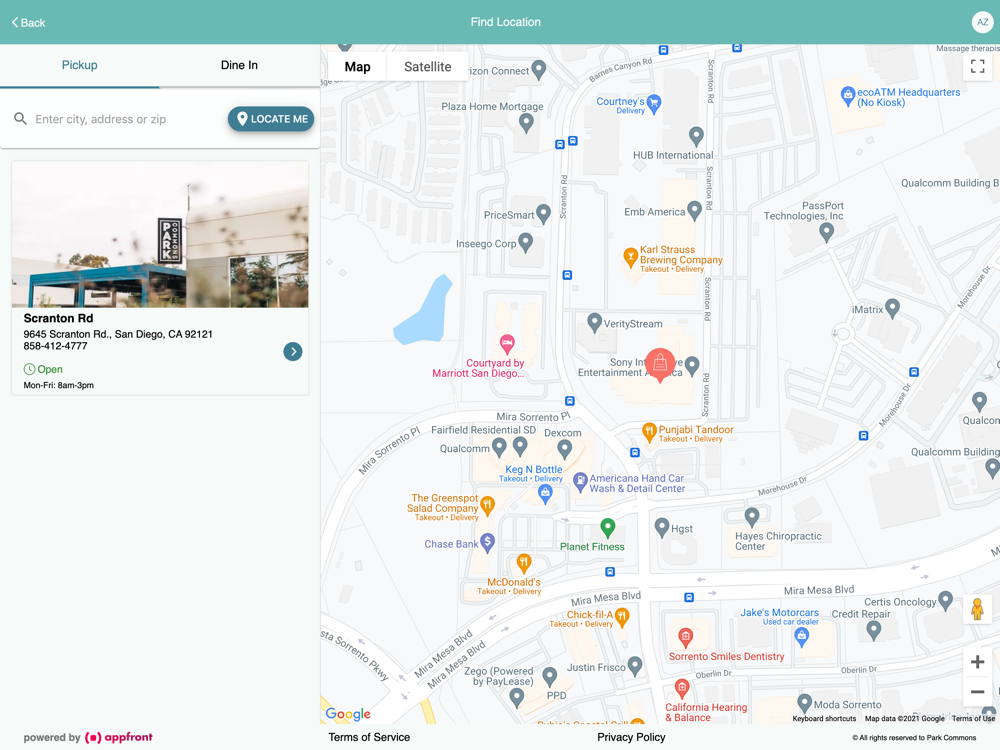Zoom in on the map
Viewport: 1000px width, 750px height.
click(977, 662)
